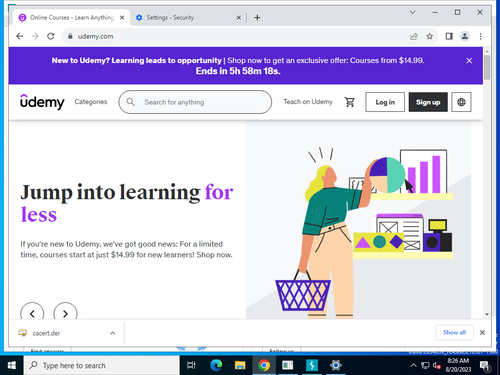This screenshot has width=500, height=375.
Task: Open the downloaded cacert.der file
Action: 47,333
